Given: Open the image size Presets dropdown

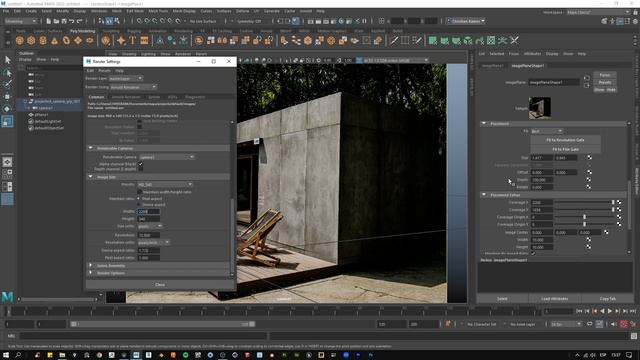Looking at the screenshot, I should [164, 184].
